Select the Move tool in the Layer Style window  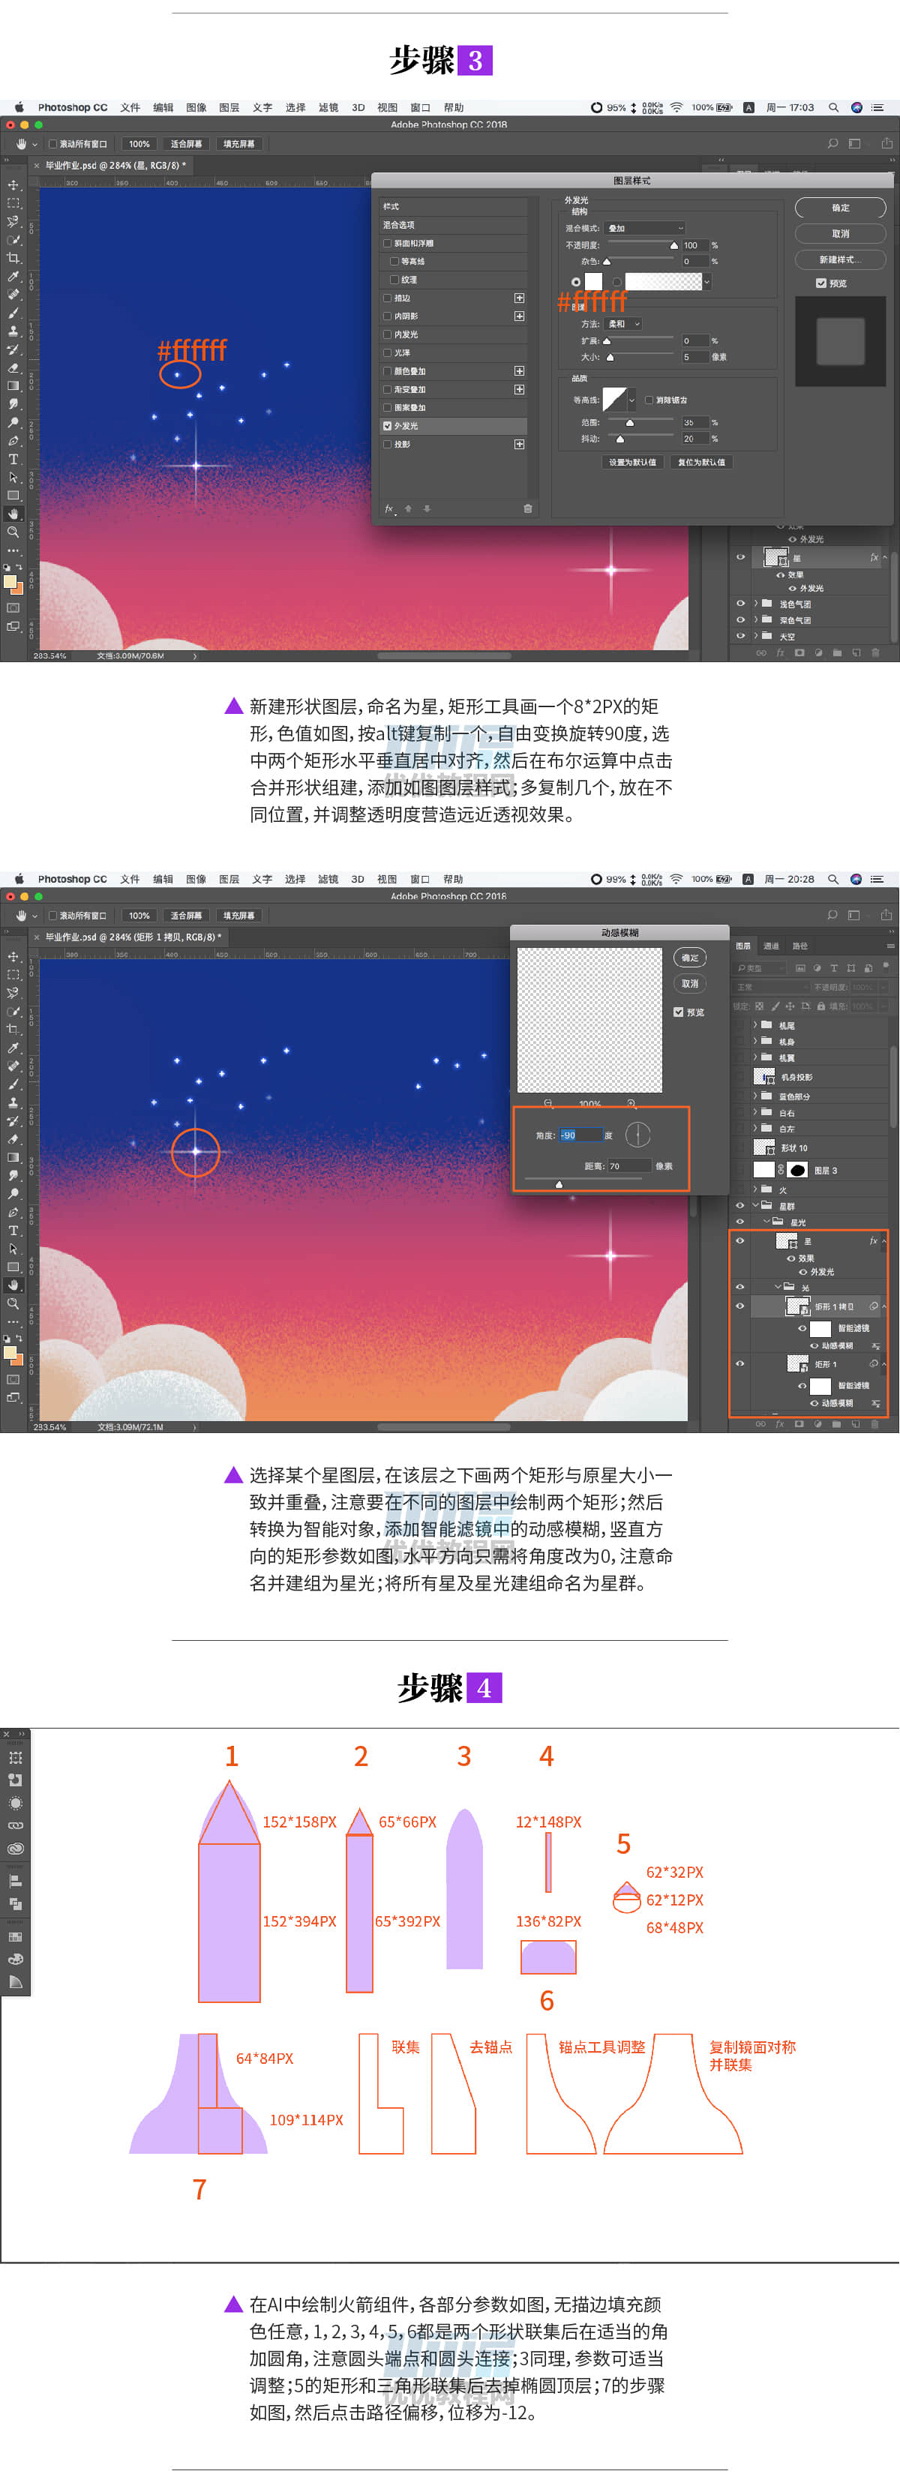(x=13, y=185)
